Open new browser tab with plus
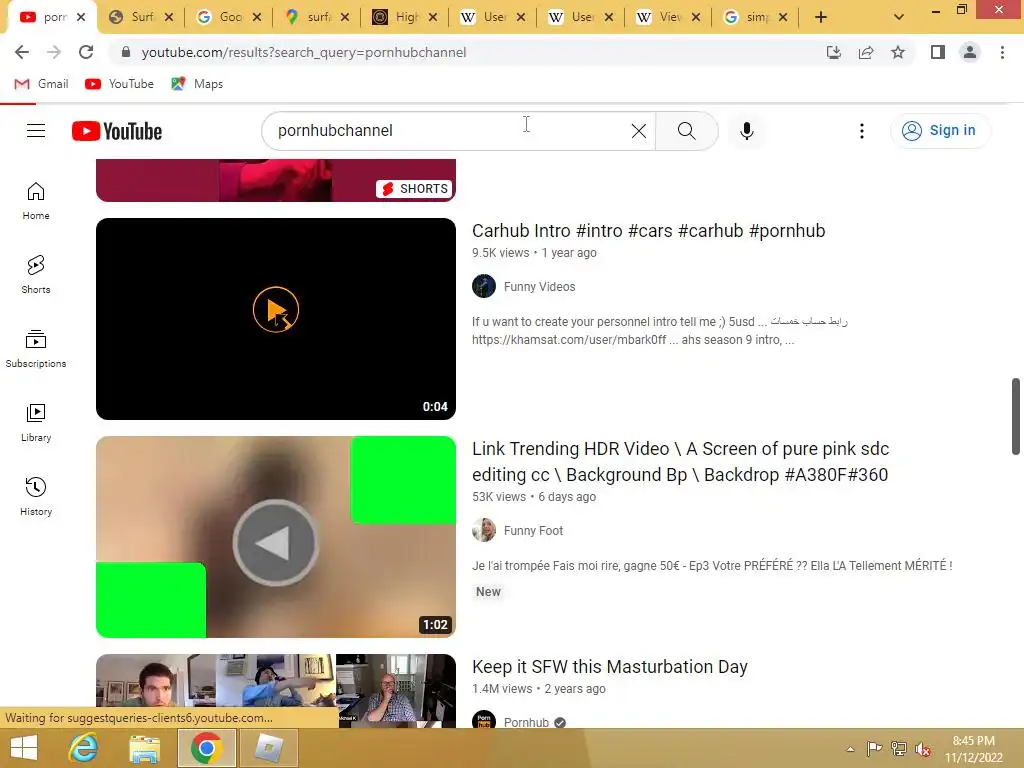This screenshot has height=768, width=1024. pyautogui.click(x=821, y=18)
